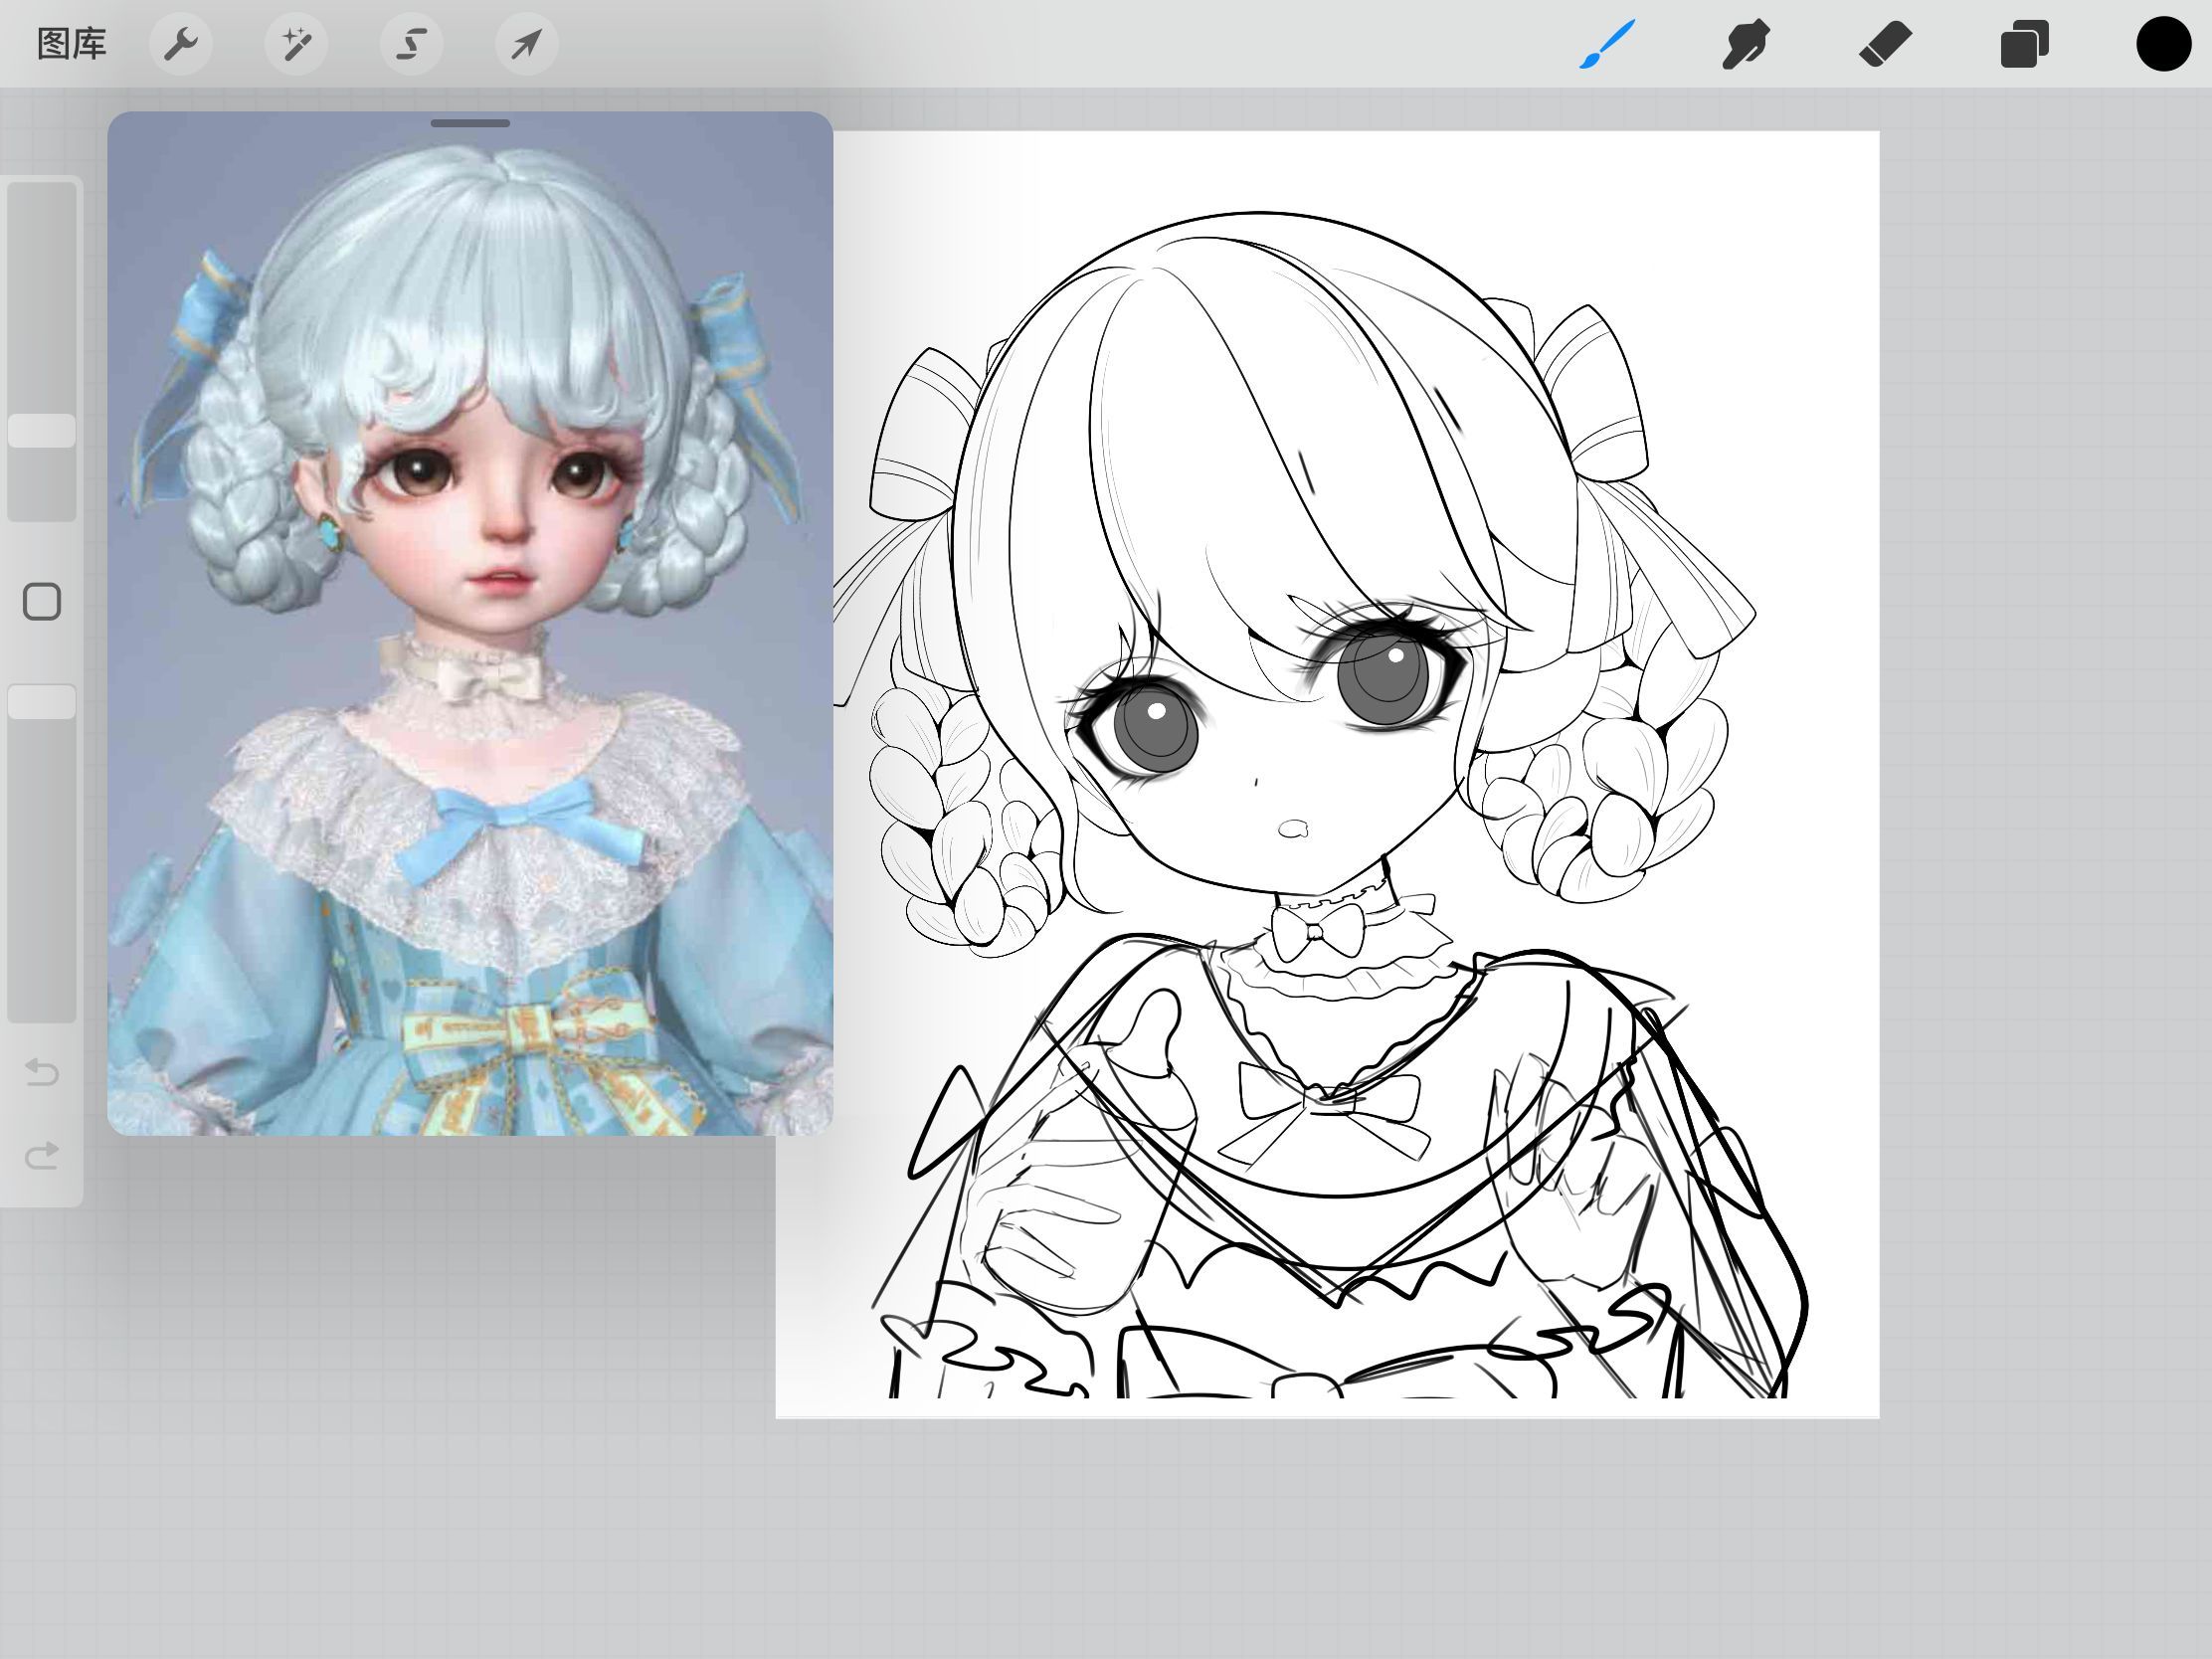Open the black color picker circle

point(2163,44)
